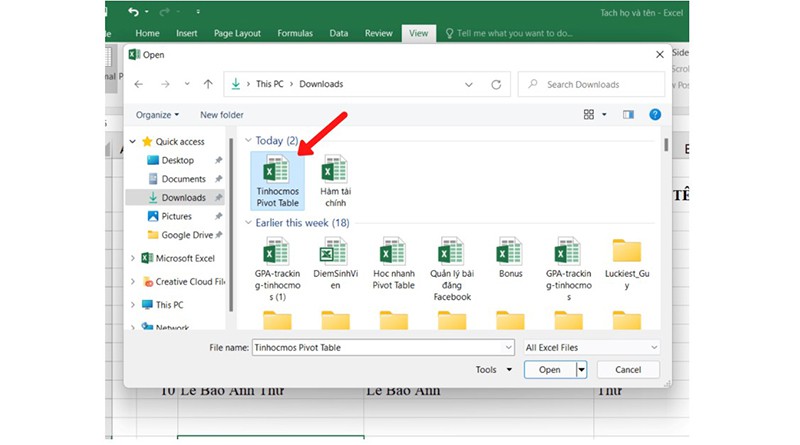
Task: Switch to the Review ribbon tab
Action: [379, 33]
